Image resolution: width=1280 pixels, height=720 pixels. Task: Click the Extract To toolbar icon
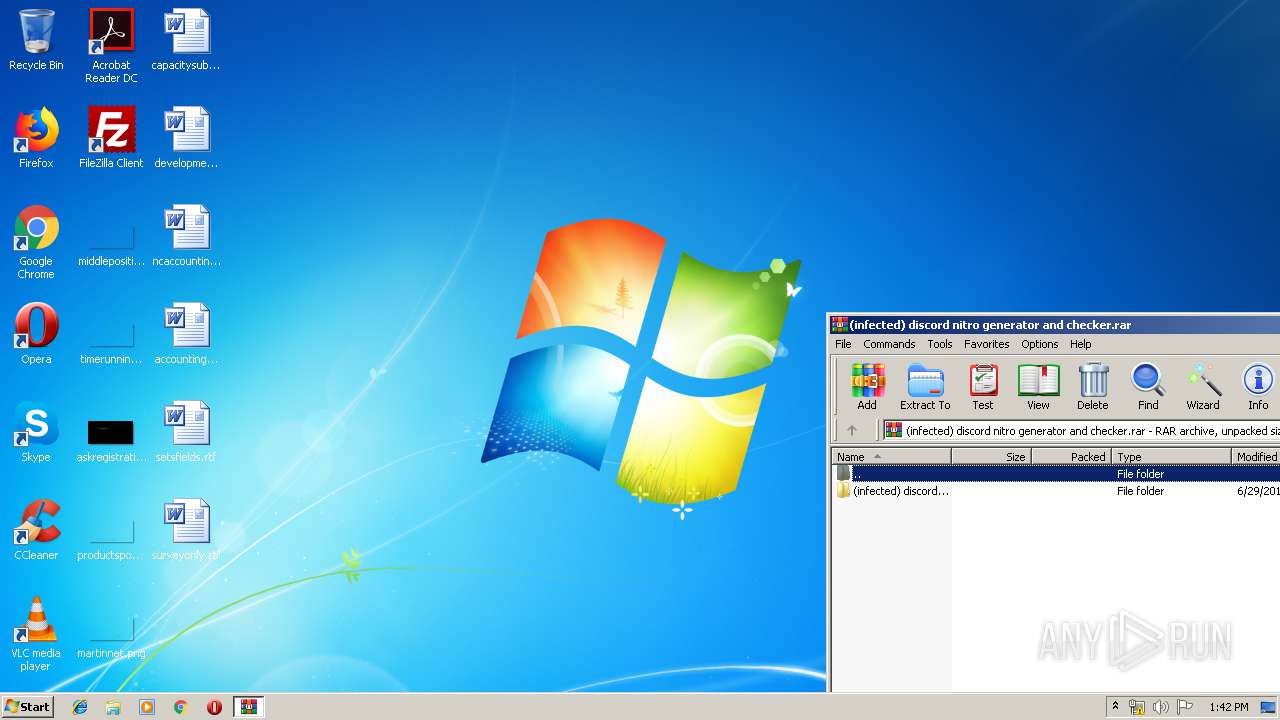[x=925, y=387]
